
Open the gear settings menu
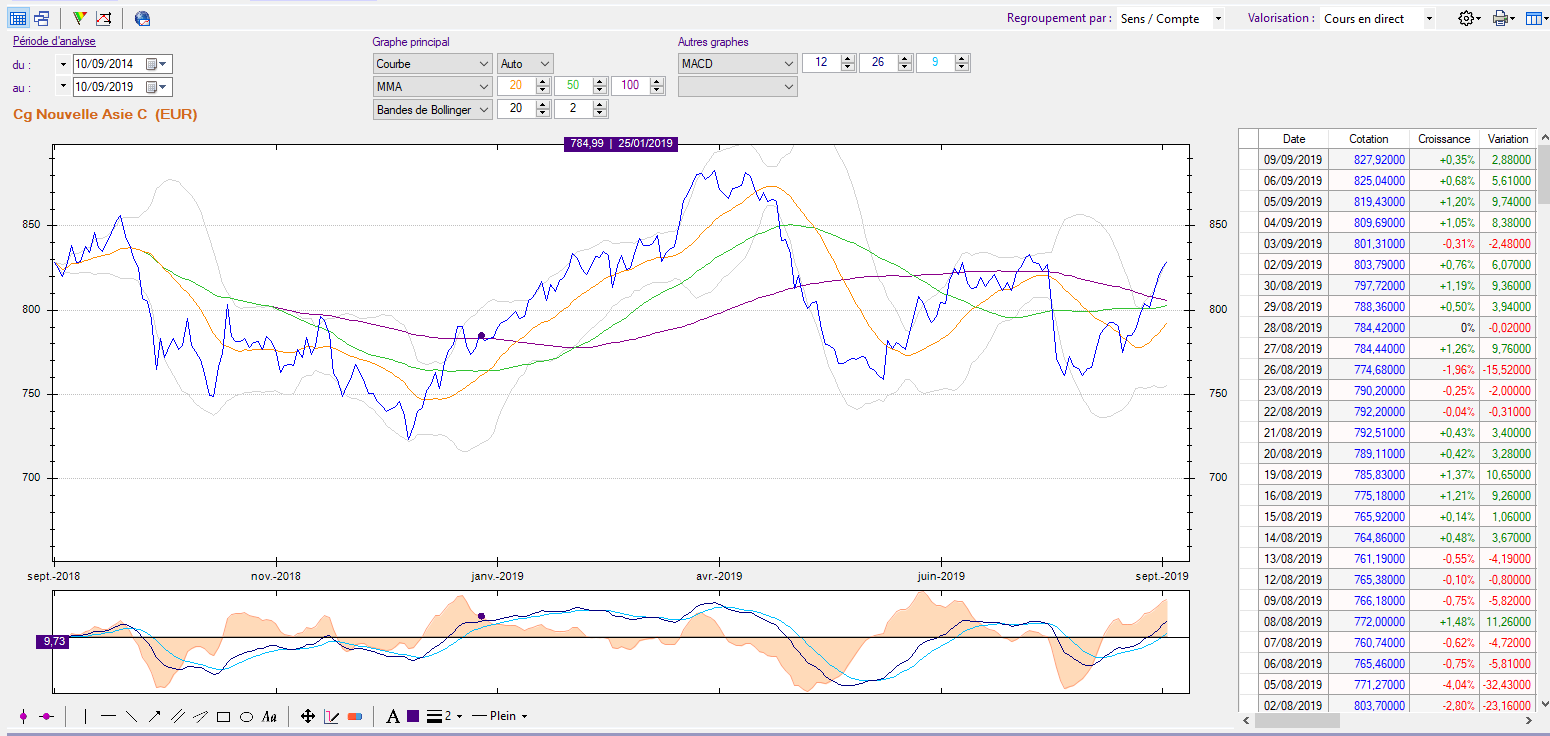click(1468, 18)
